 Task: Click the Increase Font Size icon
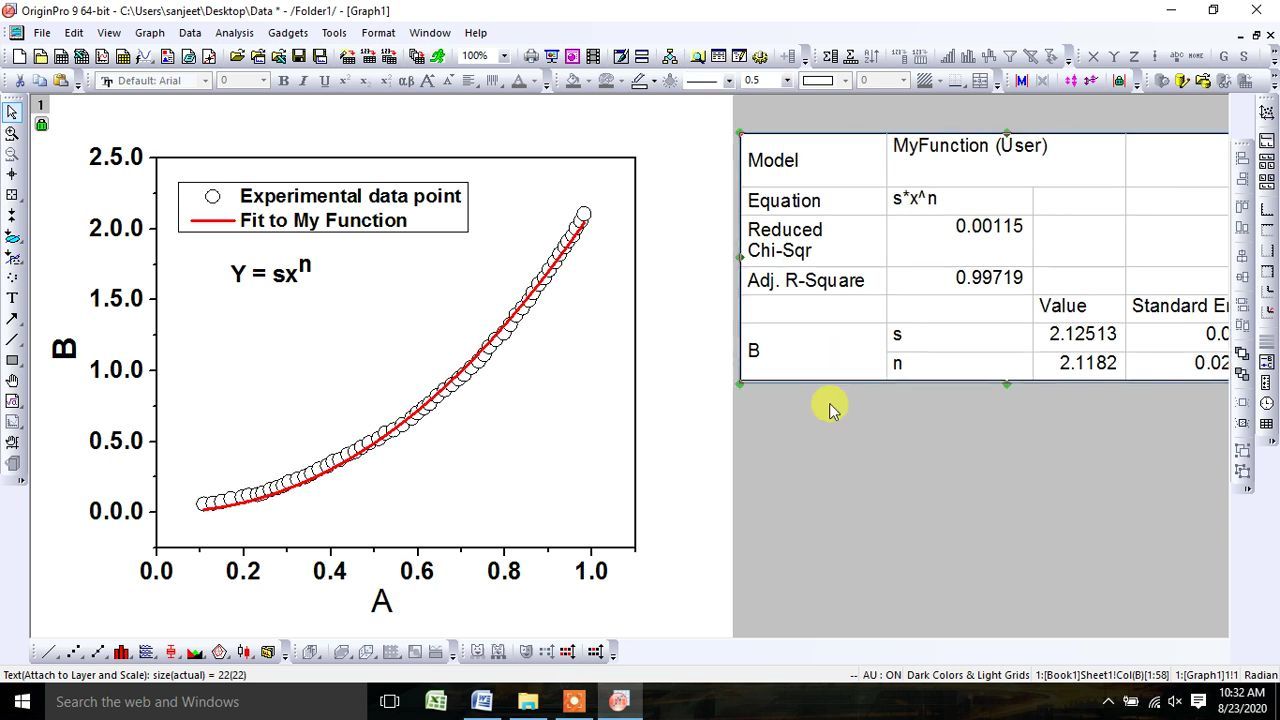pos(427,80)
